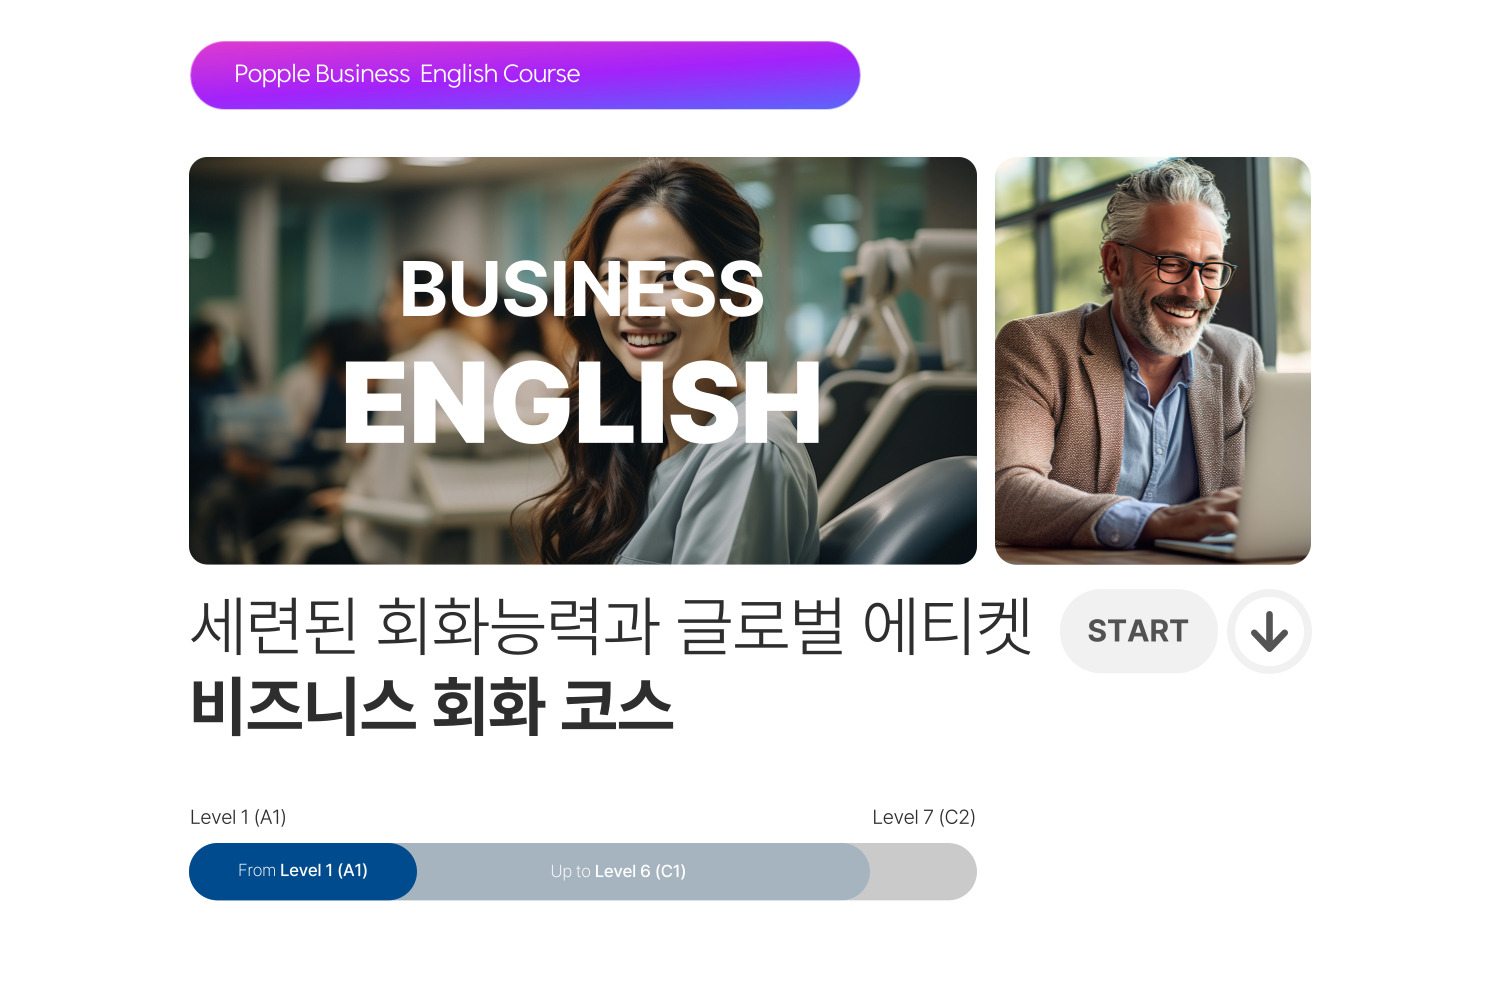Click the bold title 비즈니스 회화 코스
This screenshot has height=1000, width=1500.
tap(431, 705)
